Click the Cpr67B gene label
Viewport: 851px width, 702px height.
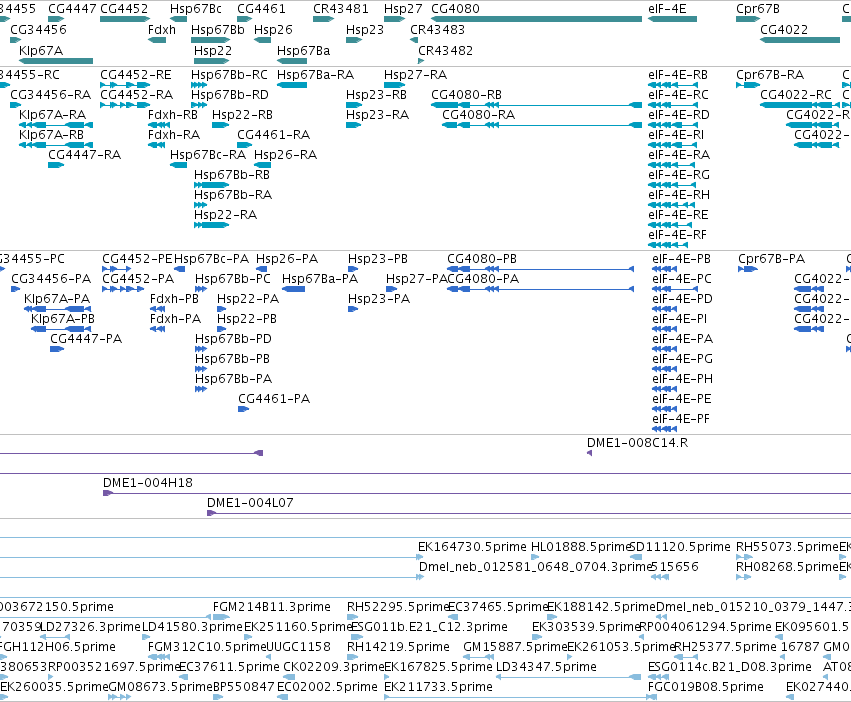pos(758,9)
